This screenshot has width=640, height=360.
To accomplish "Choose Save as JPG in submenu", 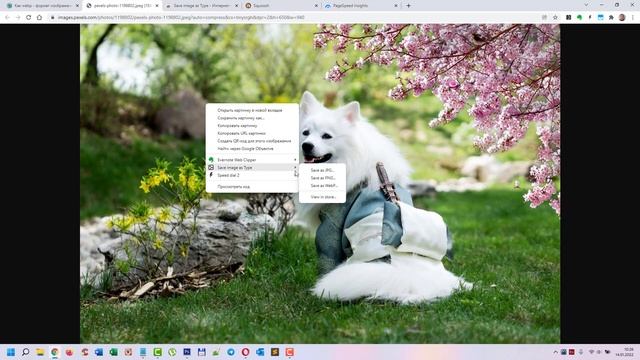I will coord(322,170).
